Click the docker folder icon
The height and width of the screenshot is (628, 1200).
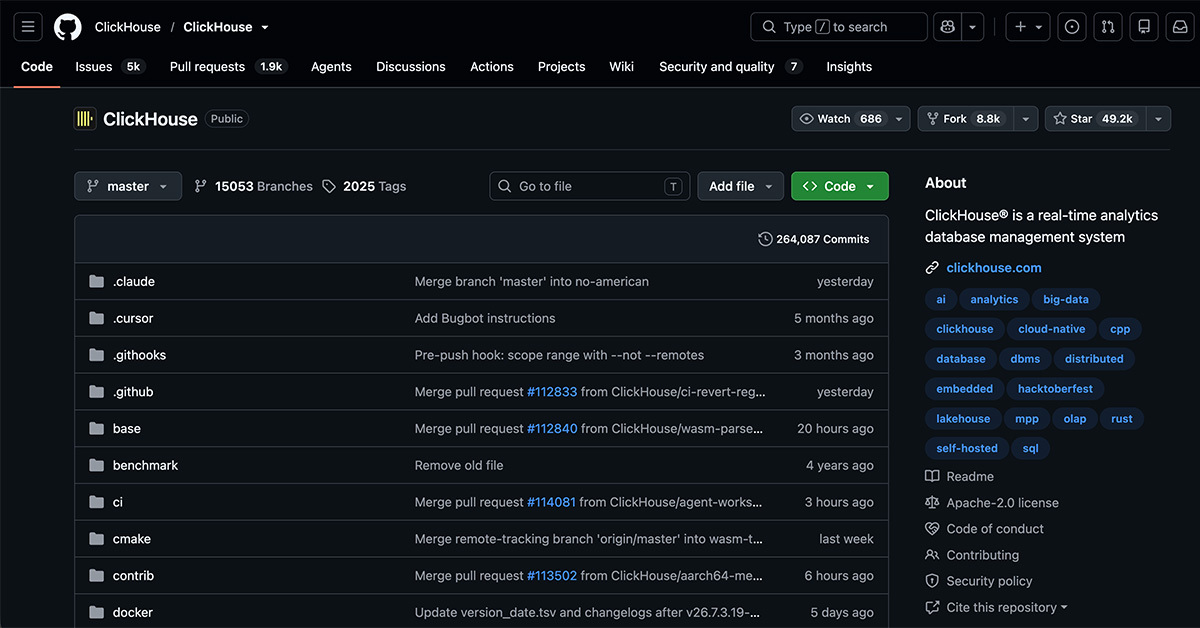[x=96, y=613]
